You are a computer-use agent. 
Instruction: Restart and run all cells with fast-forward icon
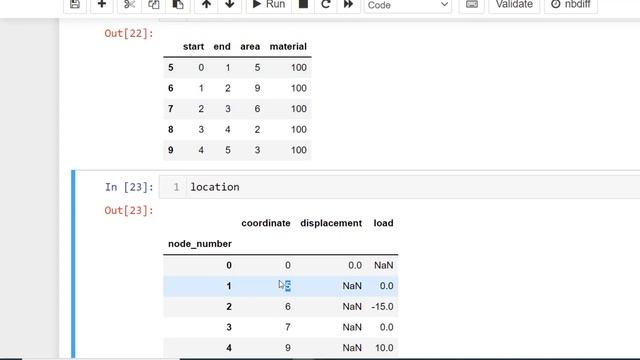point(348,5)
